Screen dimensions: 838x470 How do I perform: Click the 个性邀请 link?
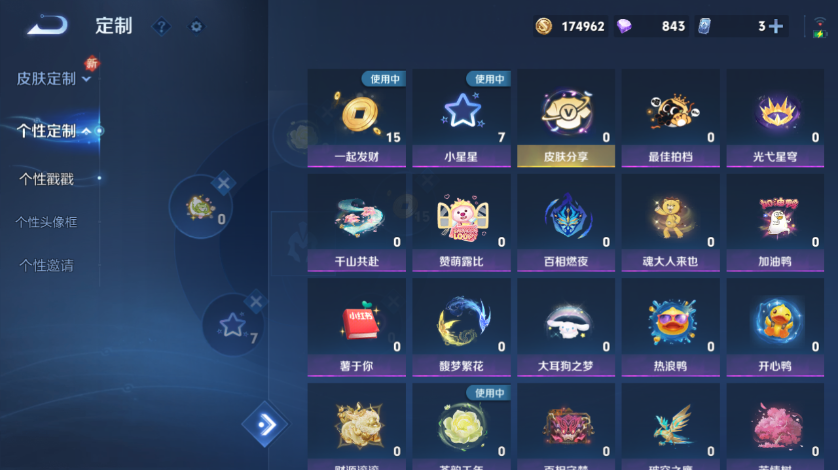[46, 265]
